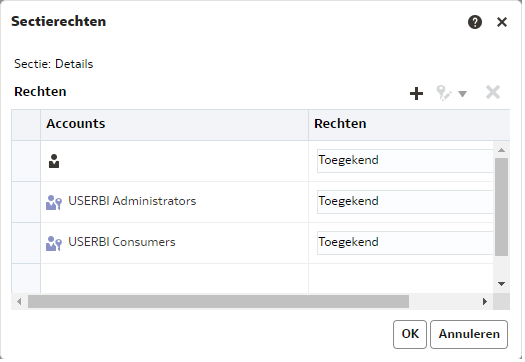Click the help question mark icon
Image resolution: width=525 pixels, height=362 pixels.
click(475, 22)
